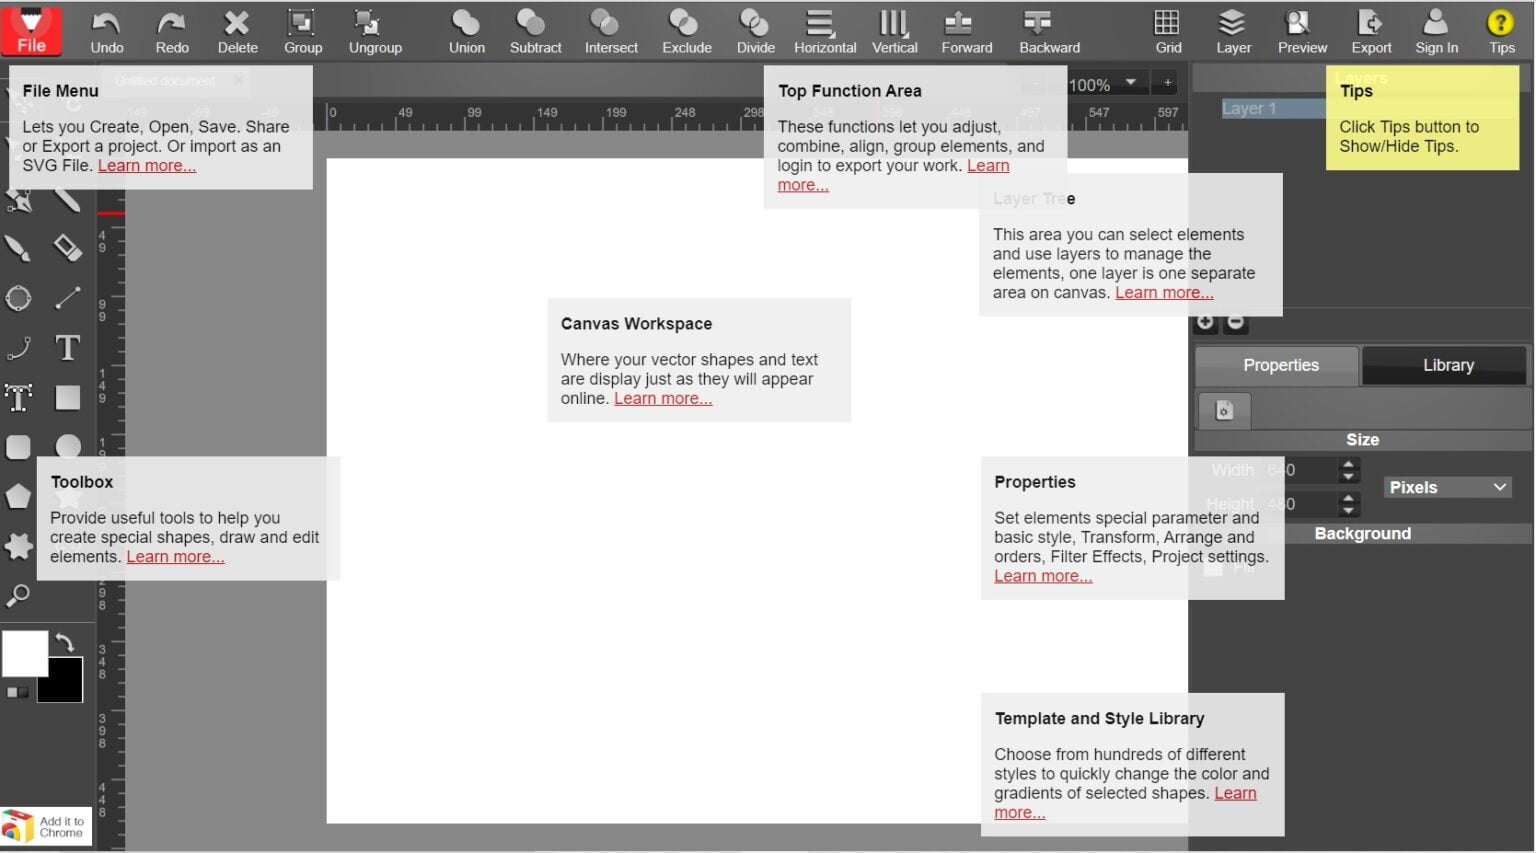Switch to the Library tab
Viewport: 1536px width, 853px height.
(x=1447, y=365)
